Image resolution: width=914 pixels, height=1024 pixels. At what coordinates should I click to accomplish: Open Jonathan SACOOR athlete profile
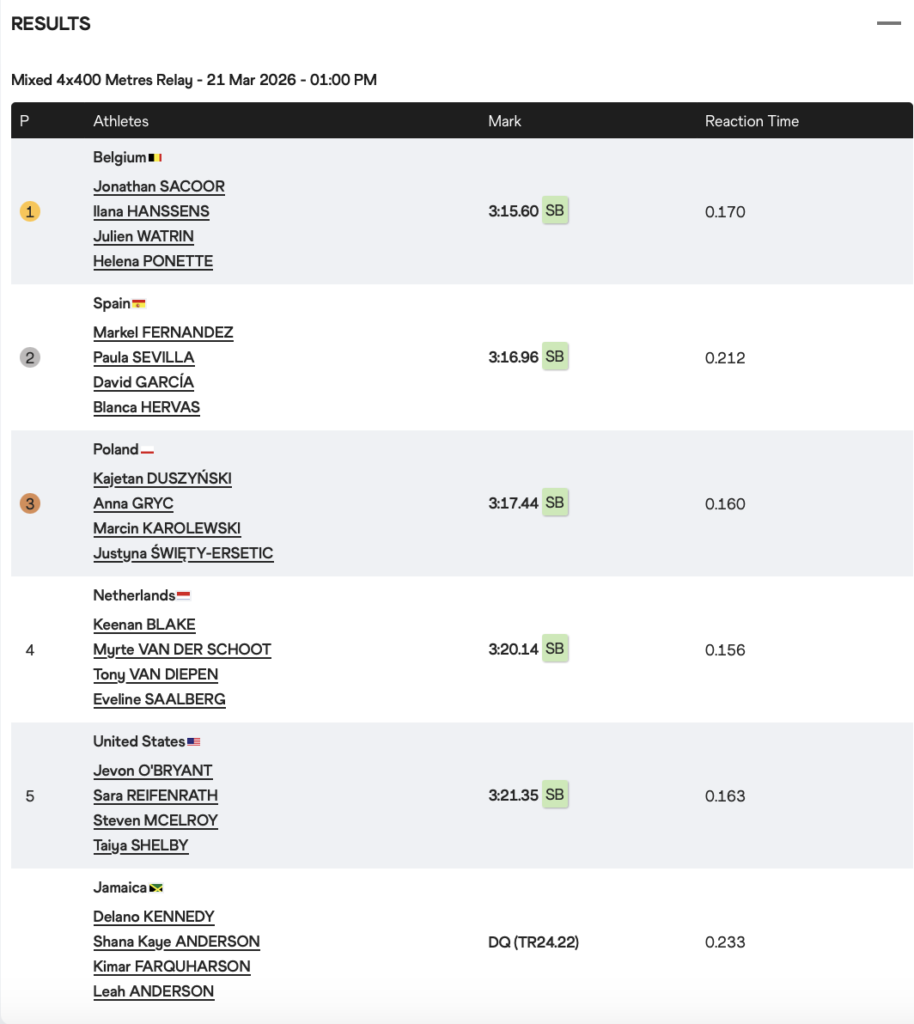coord(159,187)
